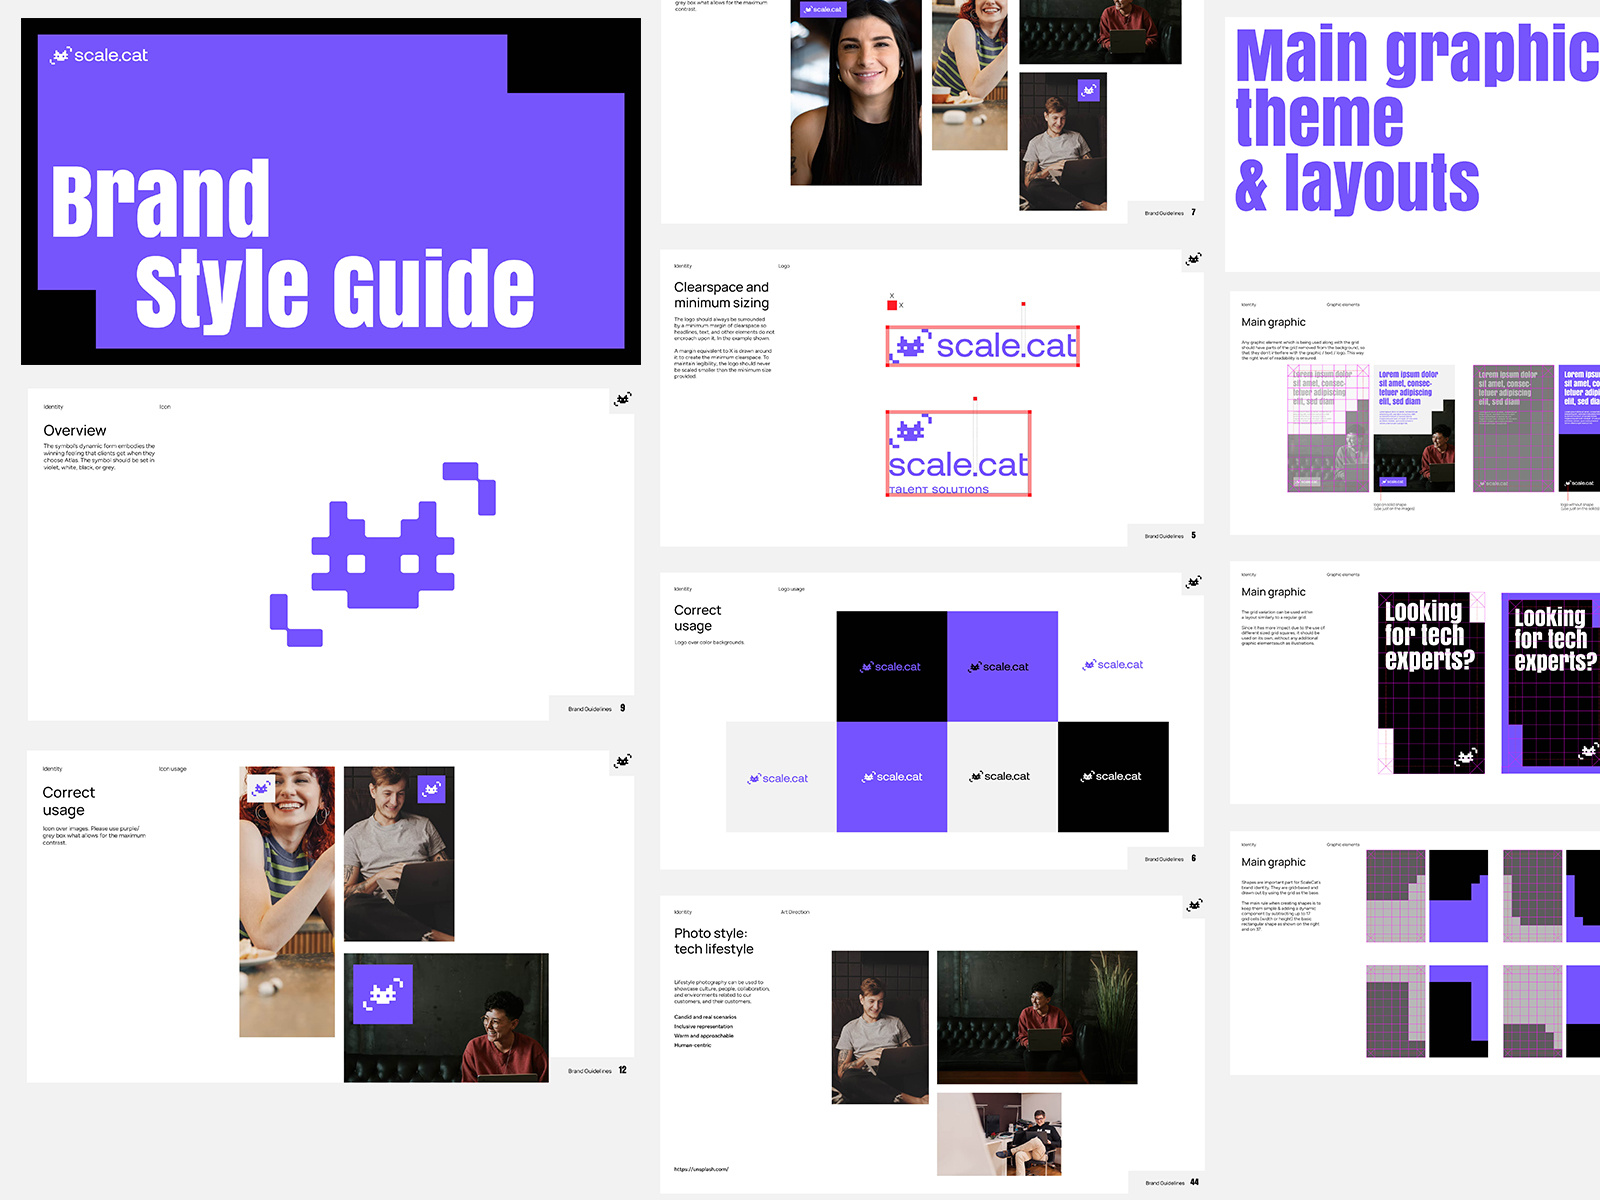Pick the black tile with white scale.cat logo
This screenshot has height=1200, width=1600.
(1113, 777)
